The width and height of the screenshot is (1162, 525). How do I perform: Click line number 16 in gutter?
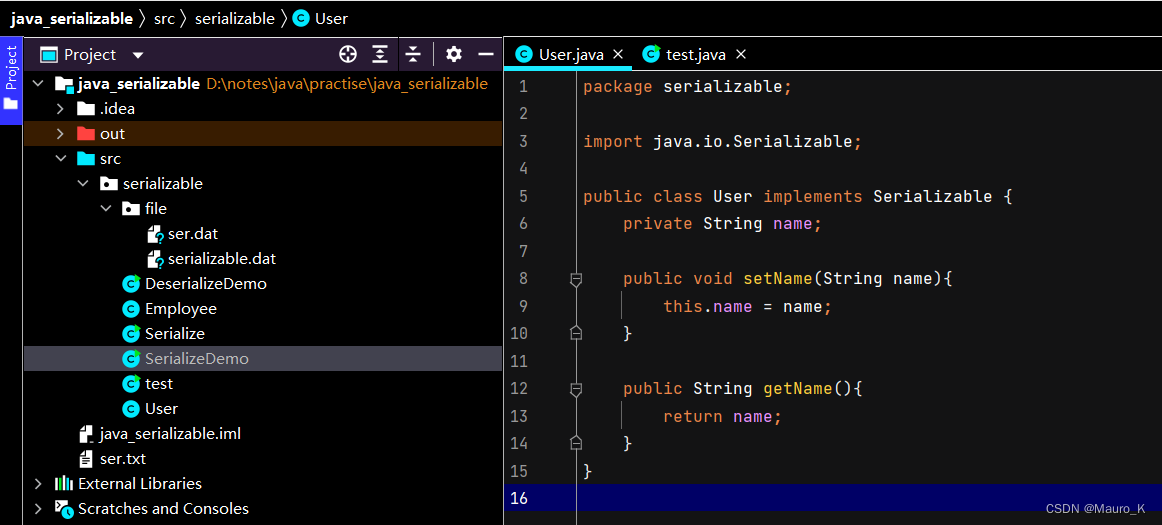[519, 498]
